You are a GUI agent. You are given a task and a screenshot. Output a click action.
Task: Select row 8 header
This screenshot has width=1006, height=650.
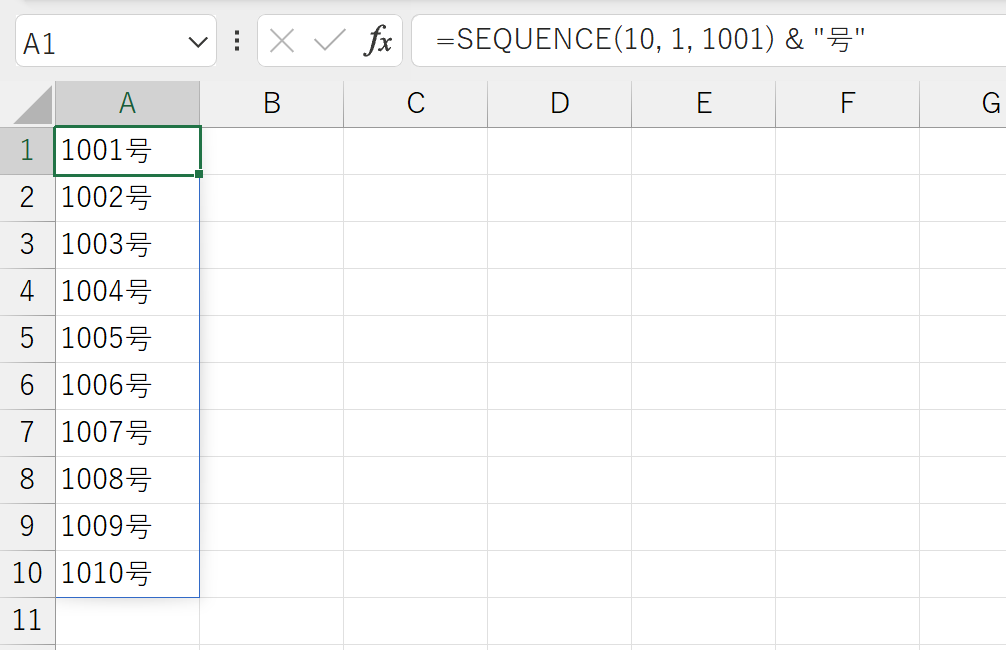pos(27,480)
